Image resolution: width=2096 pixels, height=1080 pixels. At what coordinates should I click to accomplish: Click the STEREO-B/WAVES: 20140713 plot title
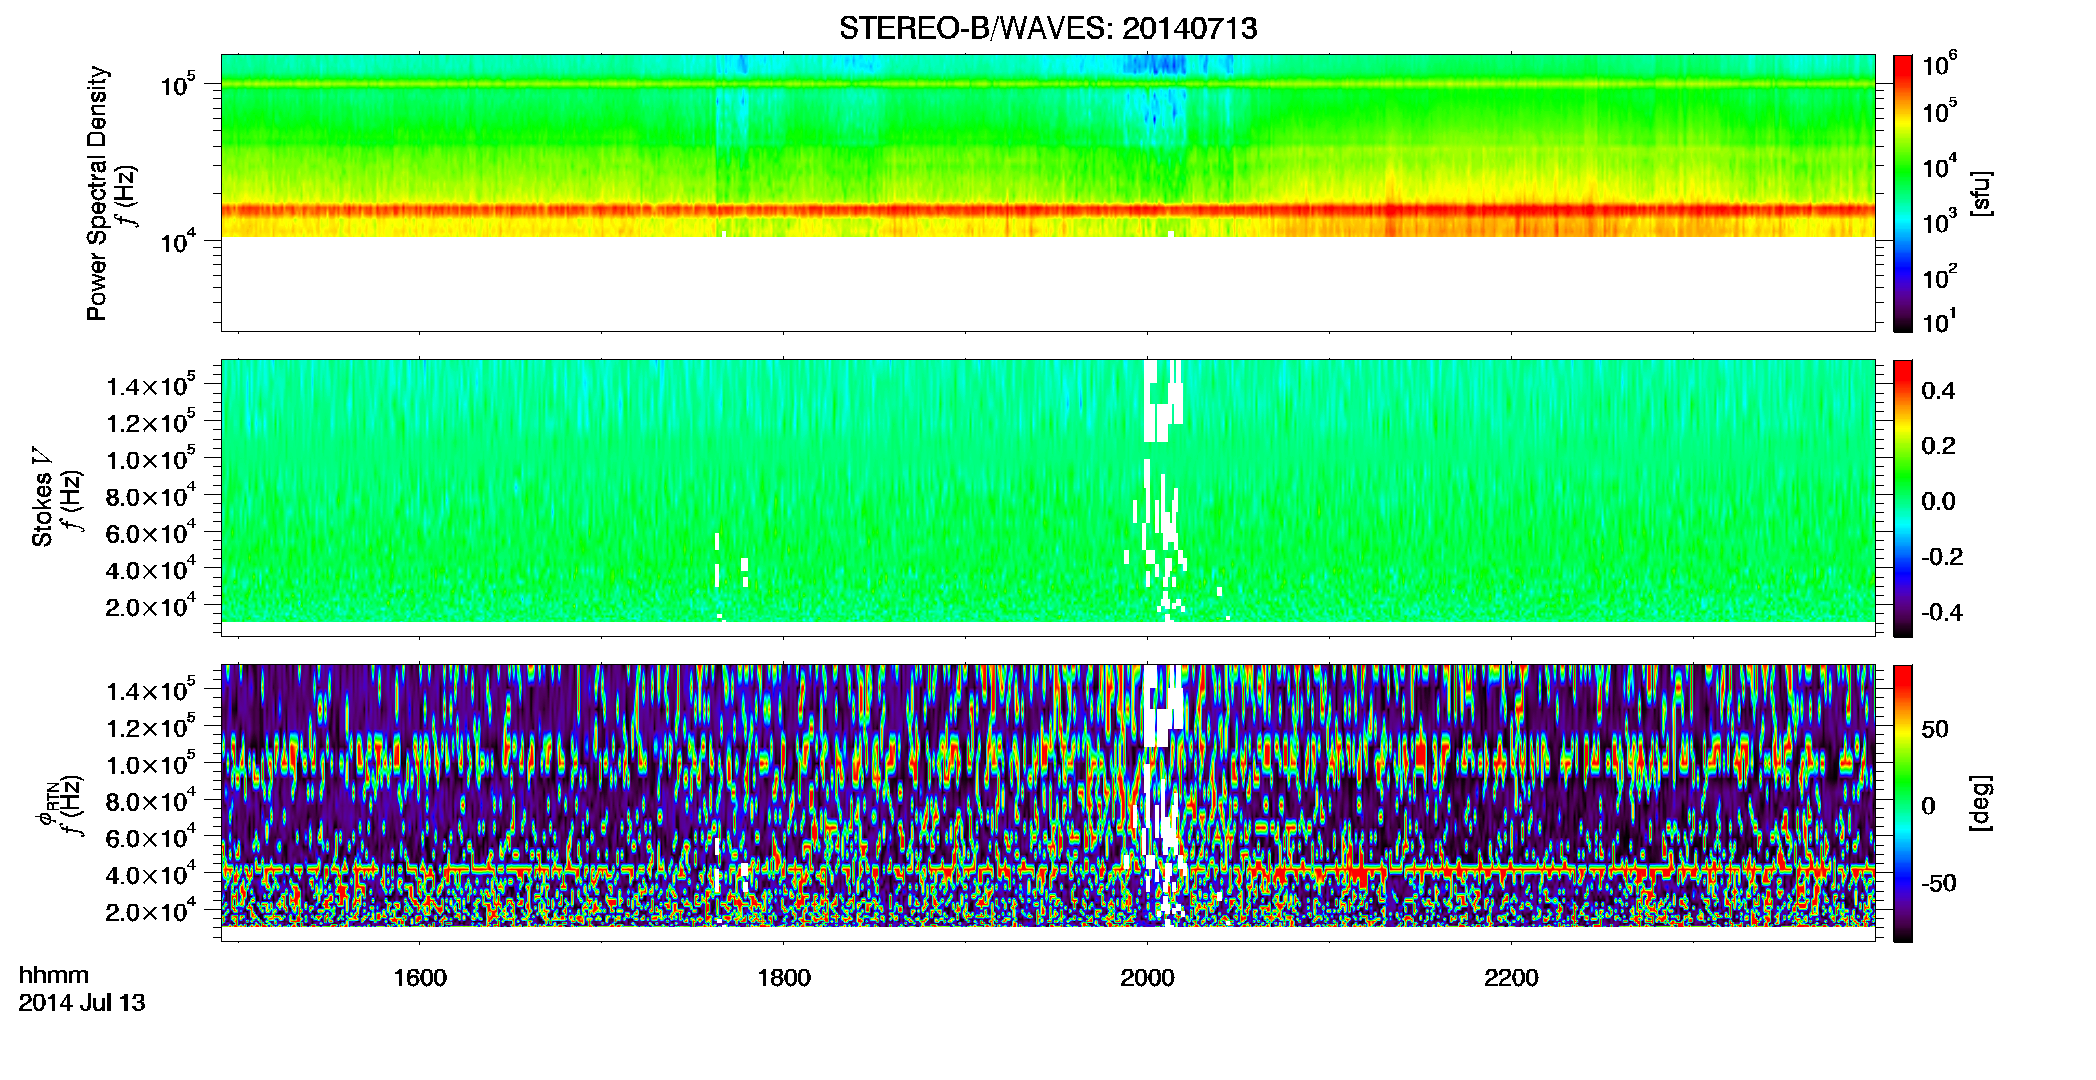(1048, 28)
